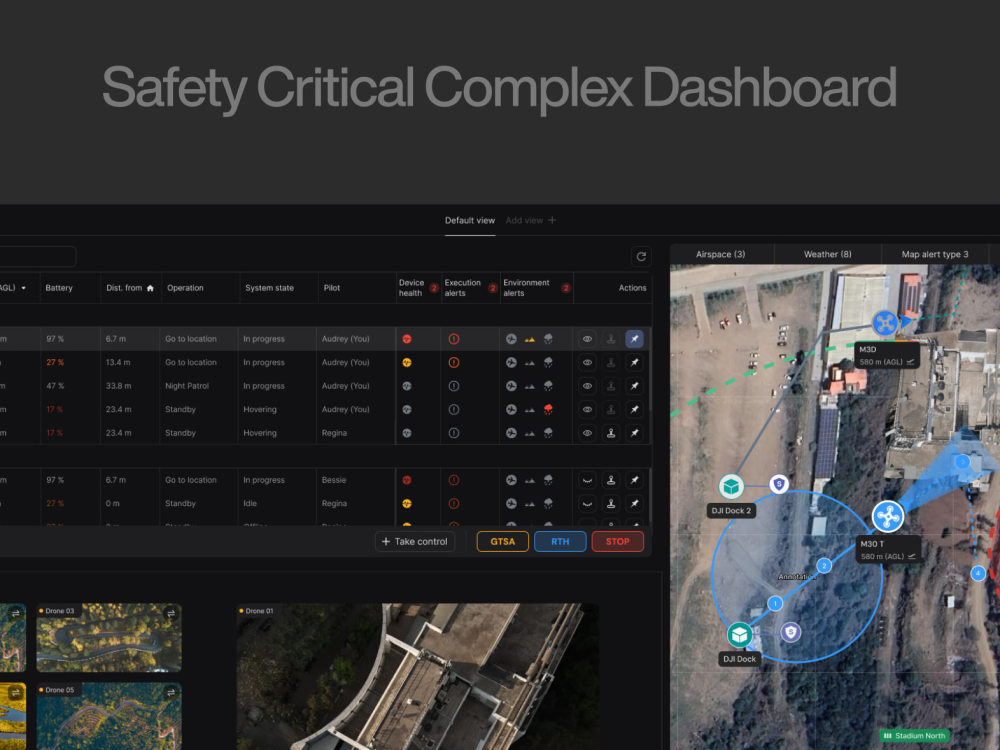Click the home icon in Dist. from header
This screenshot has height=750, width=1000.
coord(151,288)
